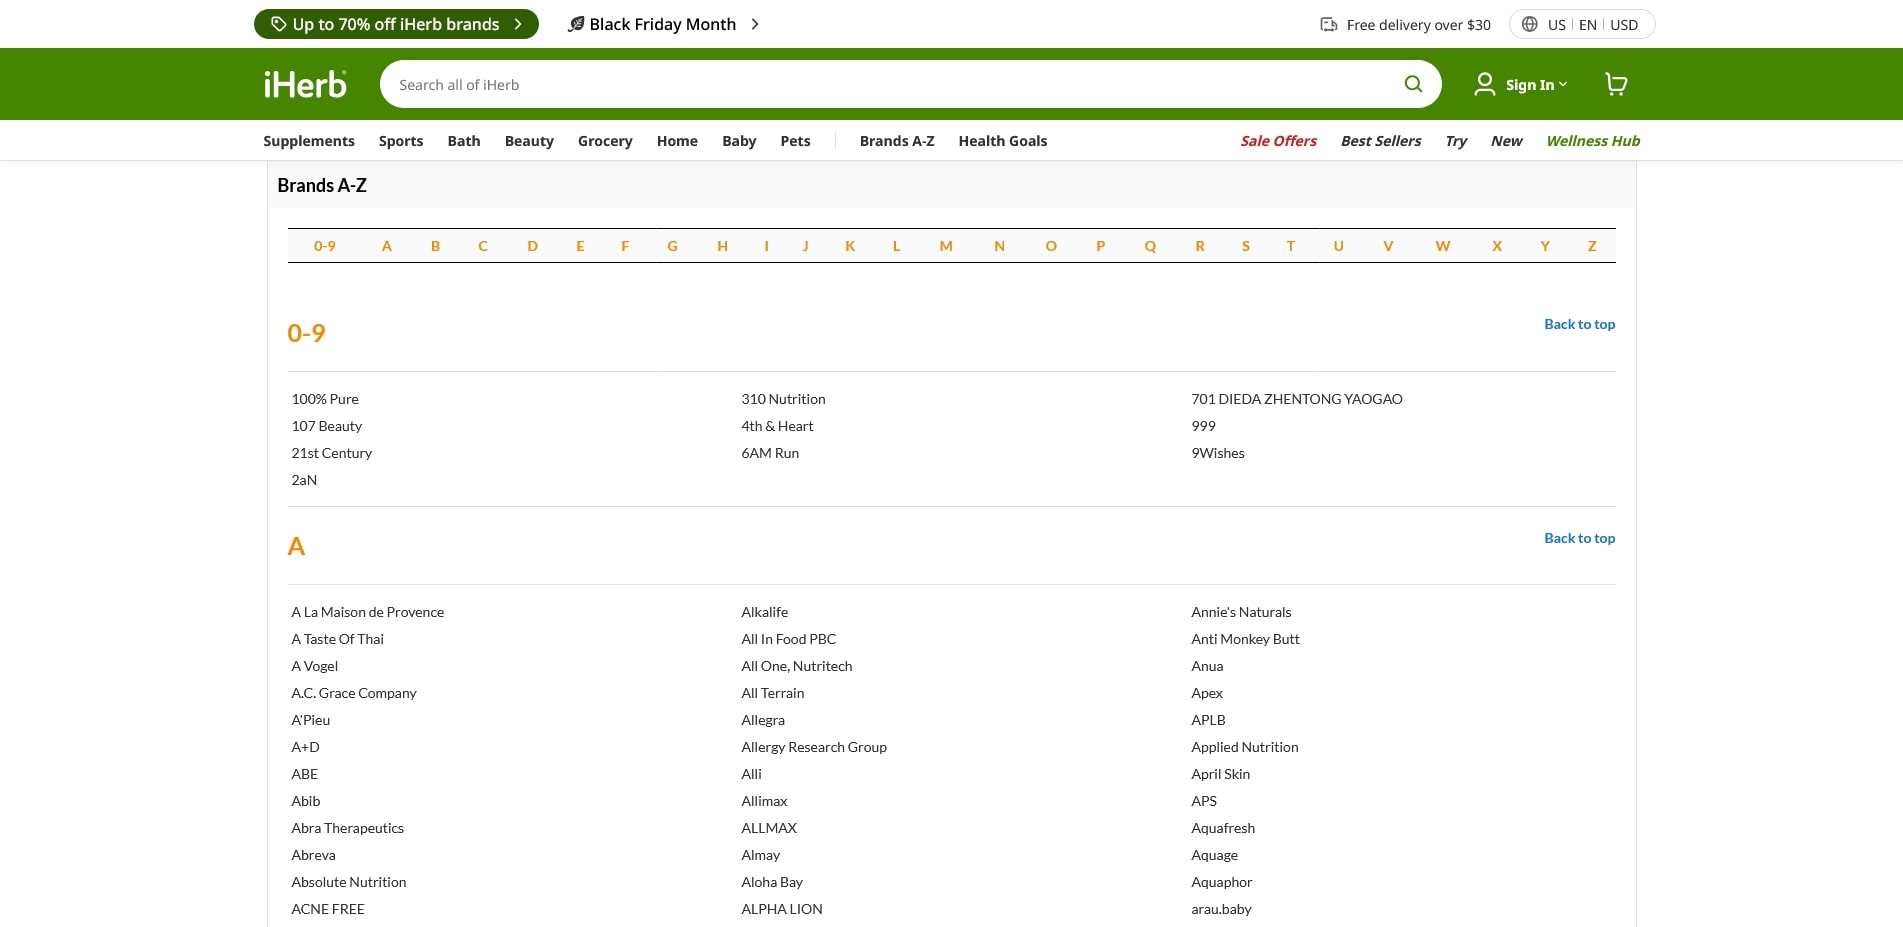Click the Sign In user icon
The image size is (1903, 927).
tap(1484, 84)
